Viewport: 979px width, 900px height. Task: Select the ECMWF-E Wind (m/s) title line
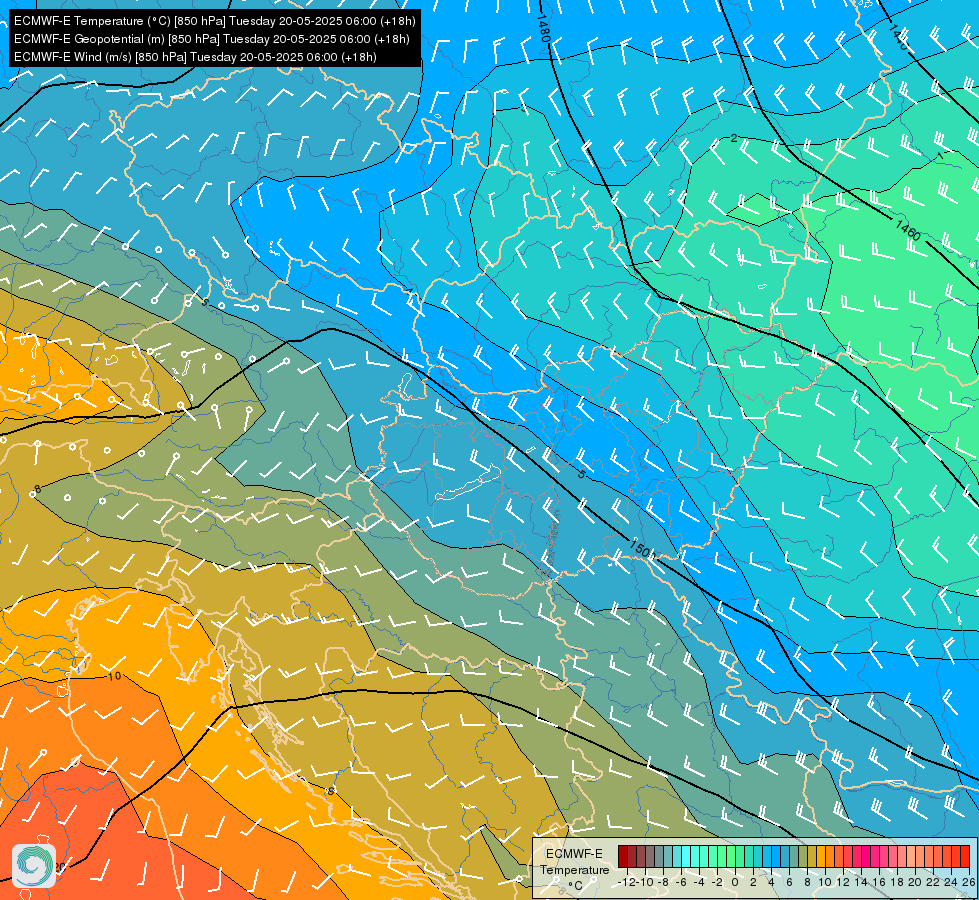click(195, 57)
